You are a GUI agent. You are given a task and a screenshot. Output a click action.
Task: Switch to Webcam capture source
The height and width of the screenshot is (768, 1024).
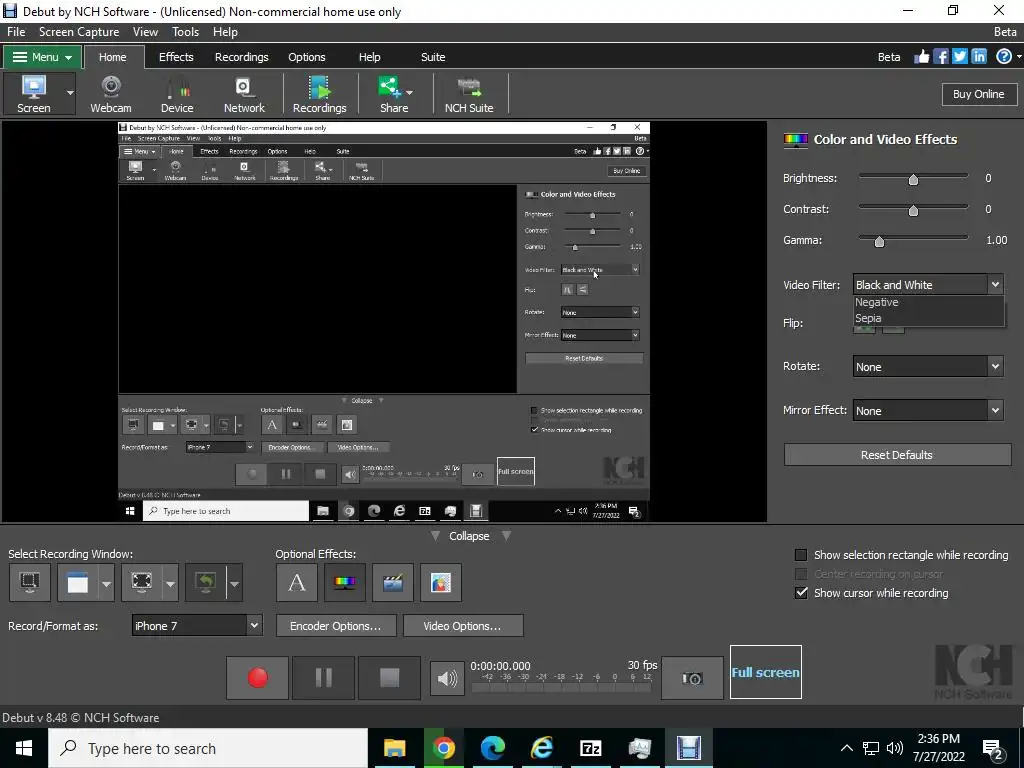(x=110, y=94)
